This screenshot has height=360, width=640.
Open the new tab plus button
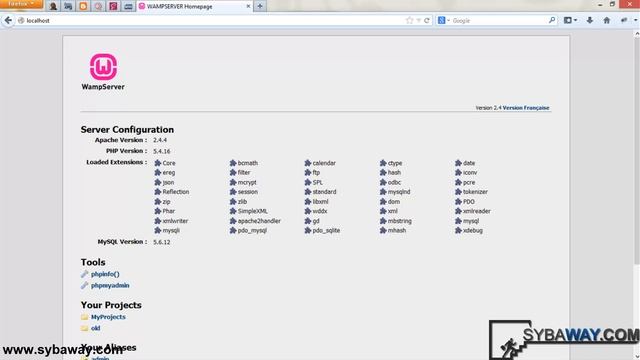(260, 6)
